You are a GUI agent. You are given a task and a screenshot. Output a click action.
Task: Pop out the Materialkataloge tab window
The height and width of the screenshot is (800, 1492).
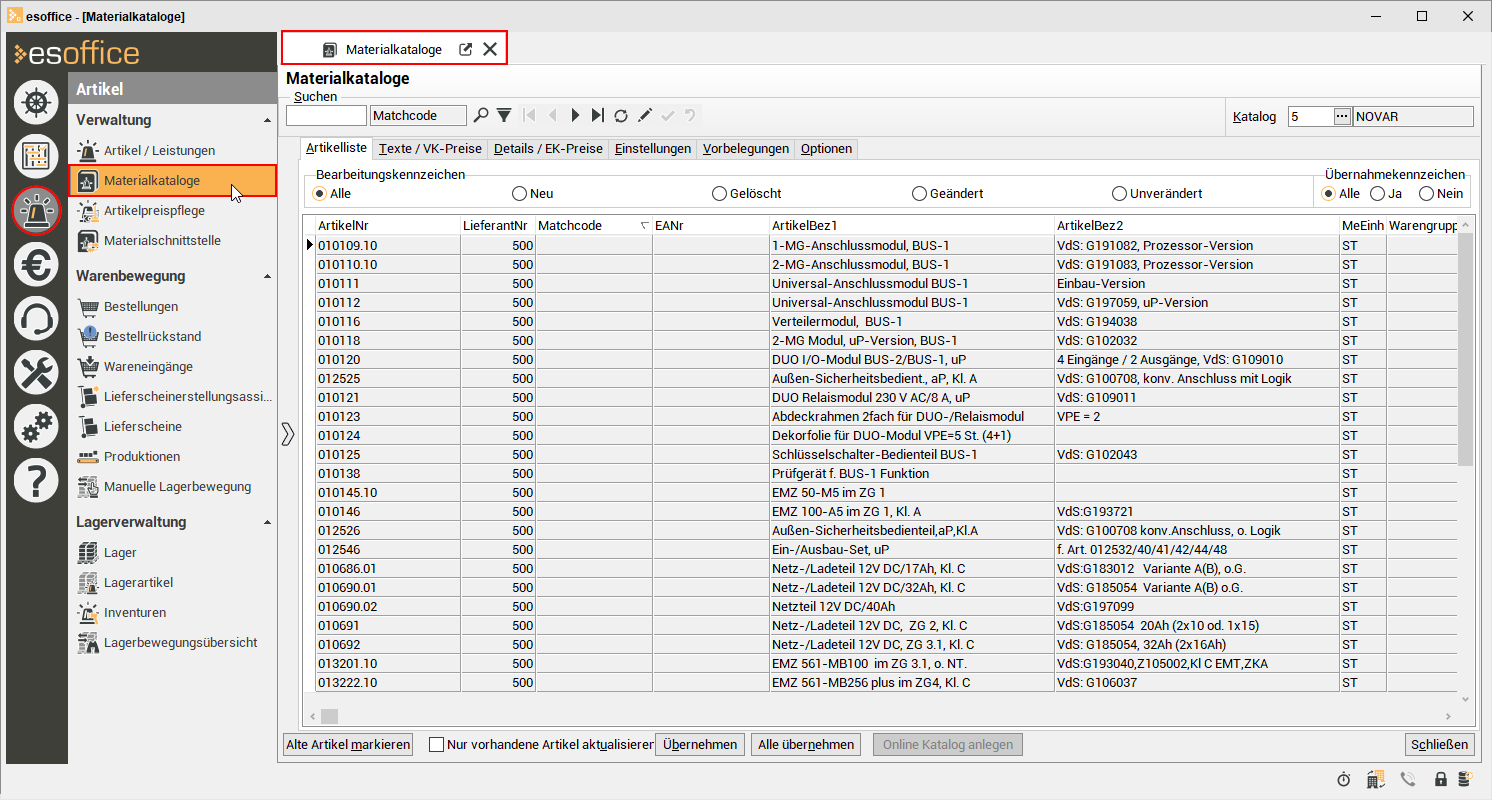click(x=465, y=49)
